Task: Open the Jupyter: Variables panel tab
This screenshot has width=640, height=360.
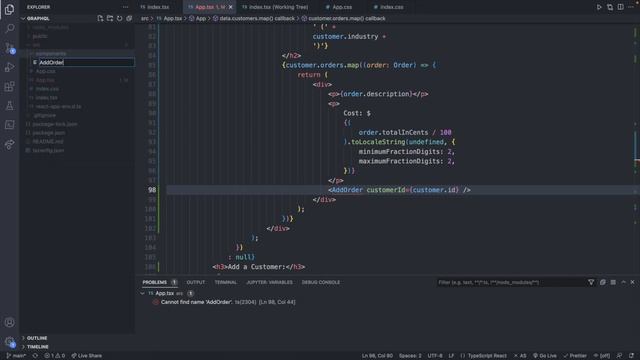Action: [x=269, y=282]
